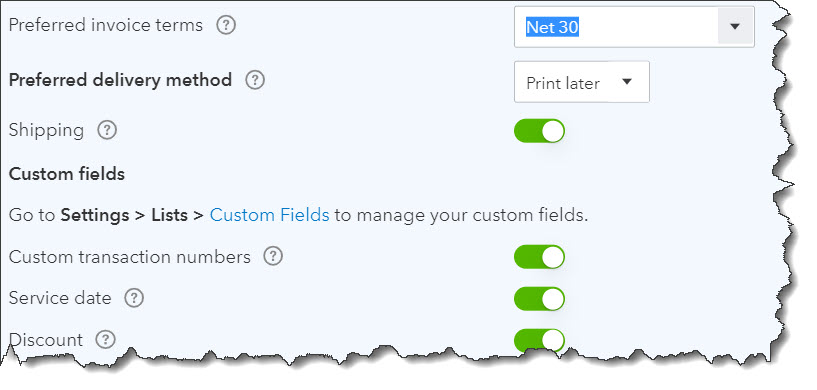This screenshot has width=817, height=390.
Task: Click the bold Settings > Lists text
Action: (124, 215)
